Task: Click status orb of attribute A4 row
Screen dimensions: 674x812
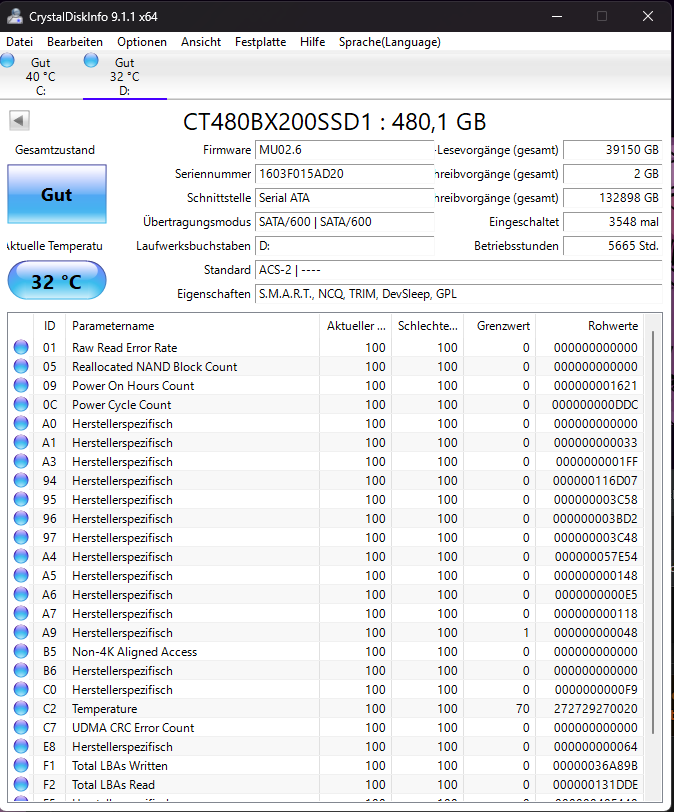Action: click(x=21, y=556)
